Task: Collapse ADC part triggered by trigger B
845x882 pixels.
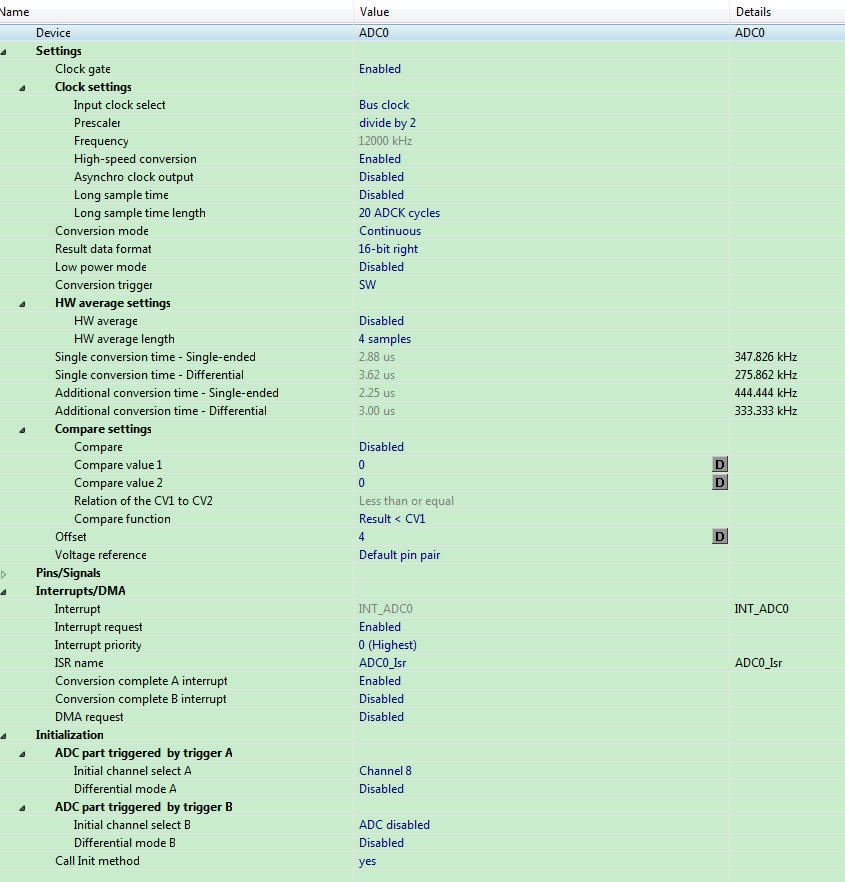Action: coord(23,808)
